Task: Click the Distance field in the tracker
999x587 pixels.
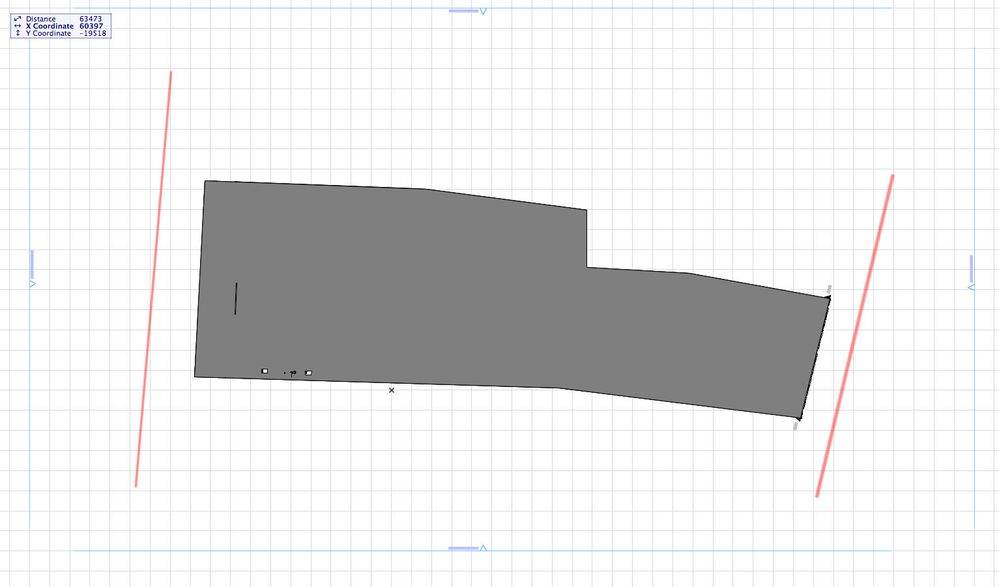Action: (x=61, y=18)
